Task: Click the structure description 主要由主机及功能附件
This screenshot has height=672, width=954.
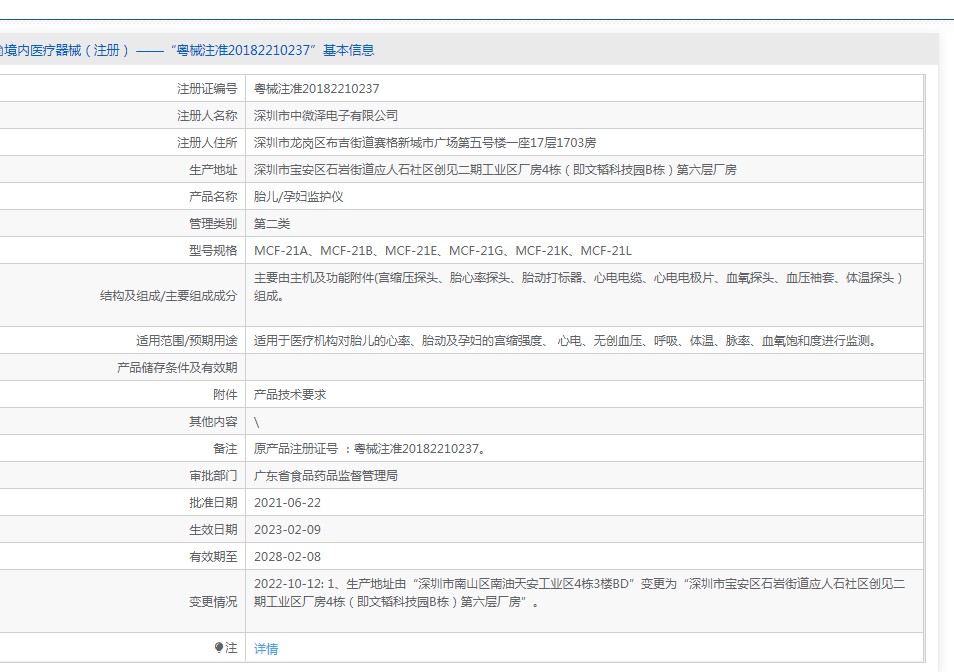Action: coord(578,286)
